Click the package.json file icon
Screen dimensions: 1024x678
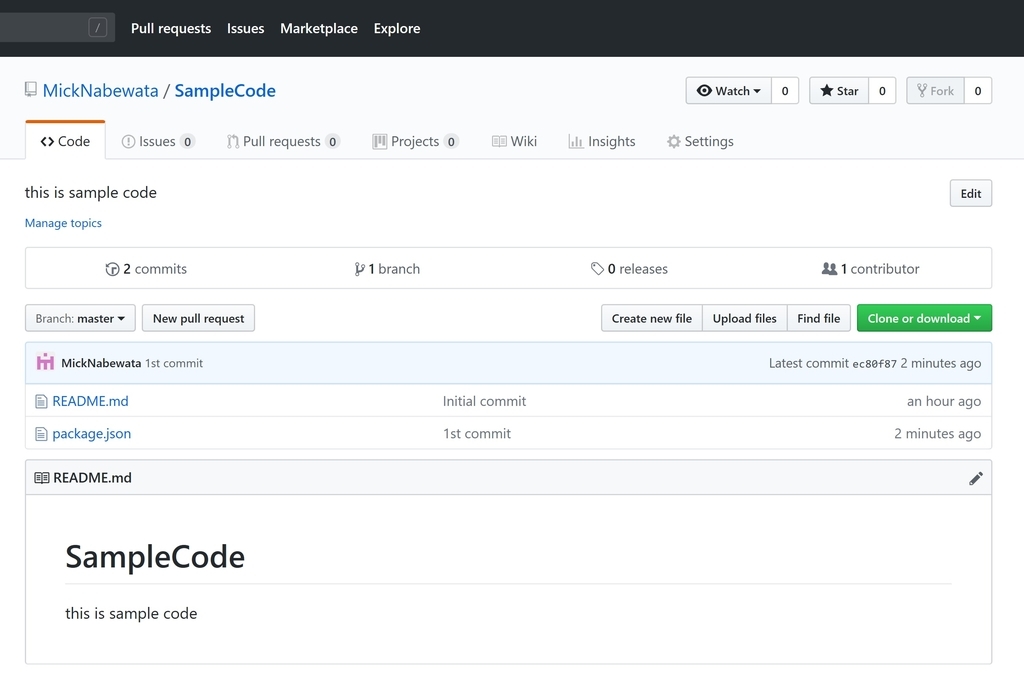[x=41, y=434]
